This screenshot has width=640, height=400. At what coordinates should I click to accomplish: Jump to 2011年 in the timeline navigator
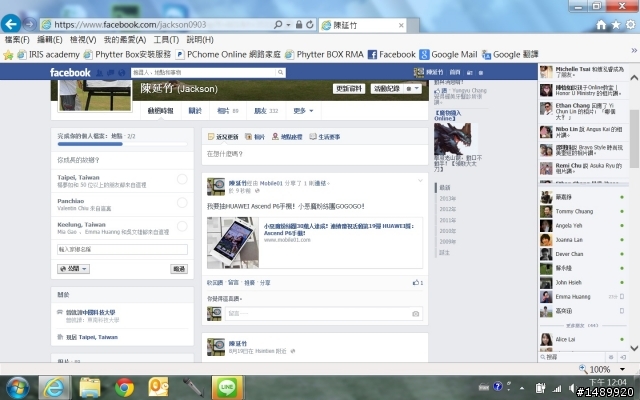click(x=448, y=220)
